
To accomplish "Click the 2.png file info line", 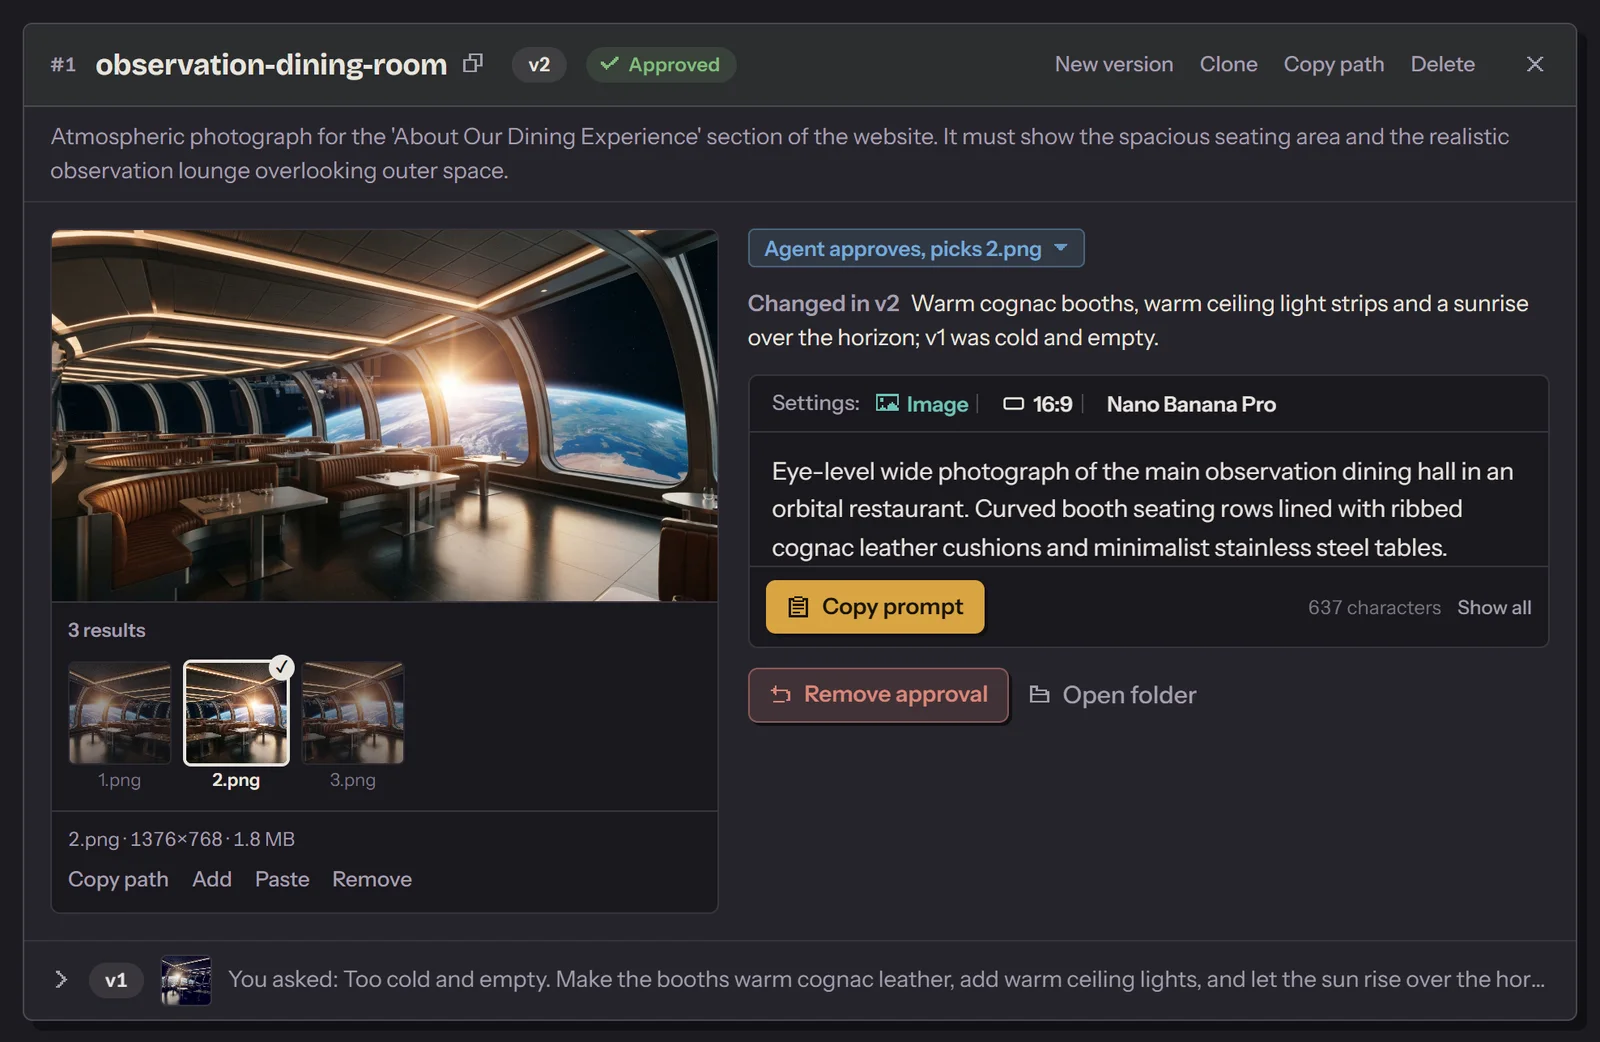I will [181, 839].
